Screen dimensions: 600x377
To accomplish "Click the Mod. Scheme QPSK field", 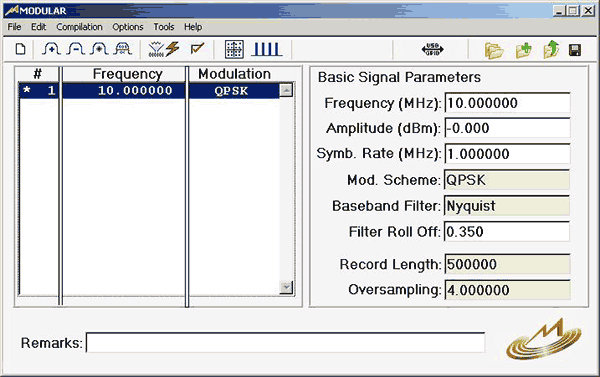I will 507,180.
